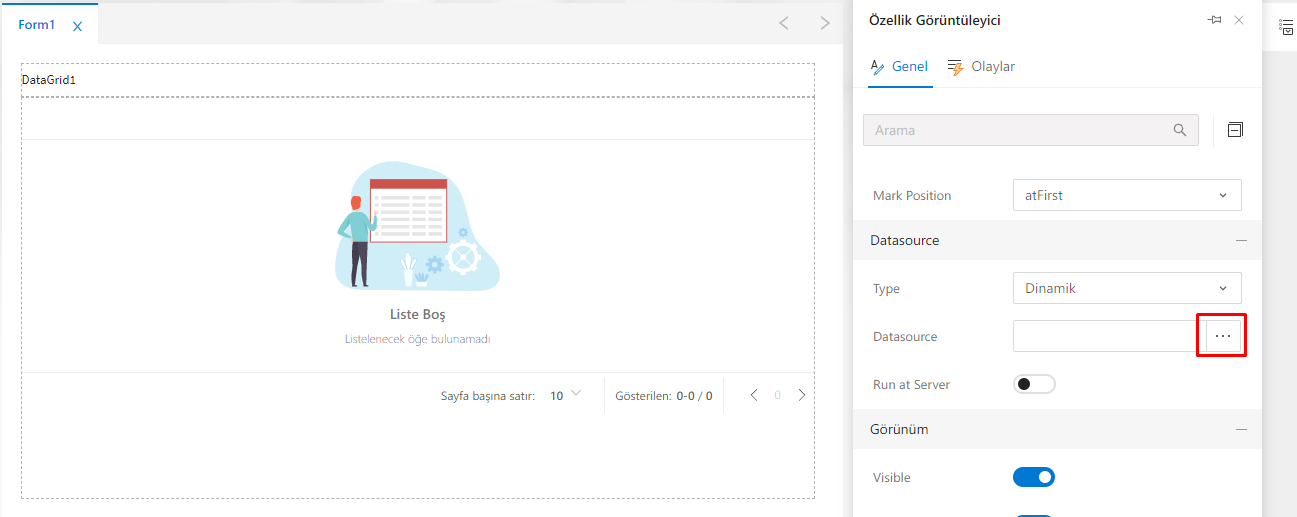The image size is (1297, 517).
Task: Close the Form1 tab with X
Action: tap(78, 26)
